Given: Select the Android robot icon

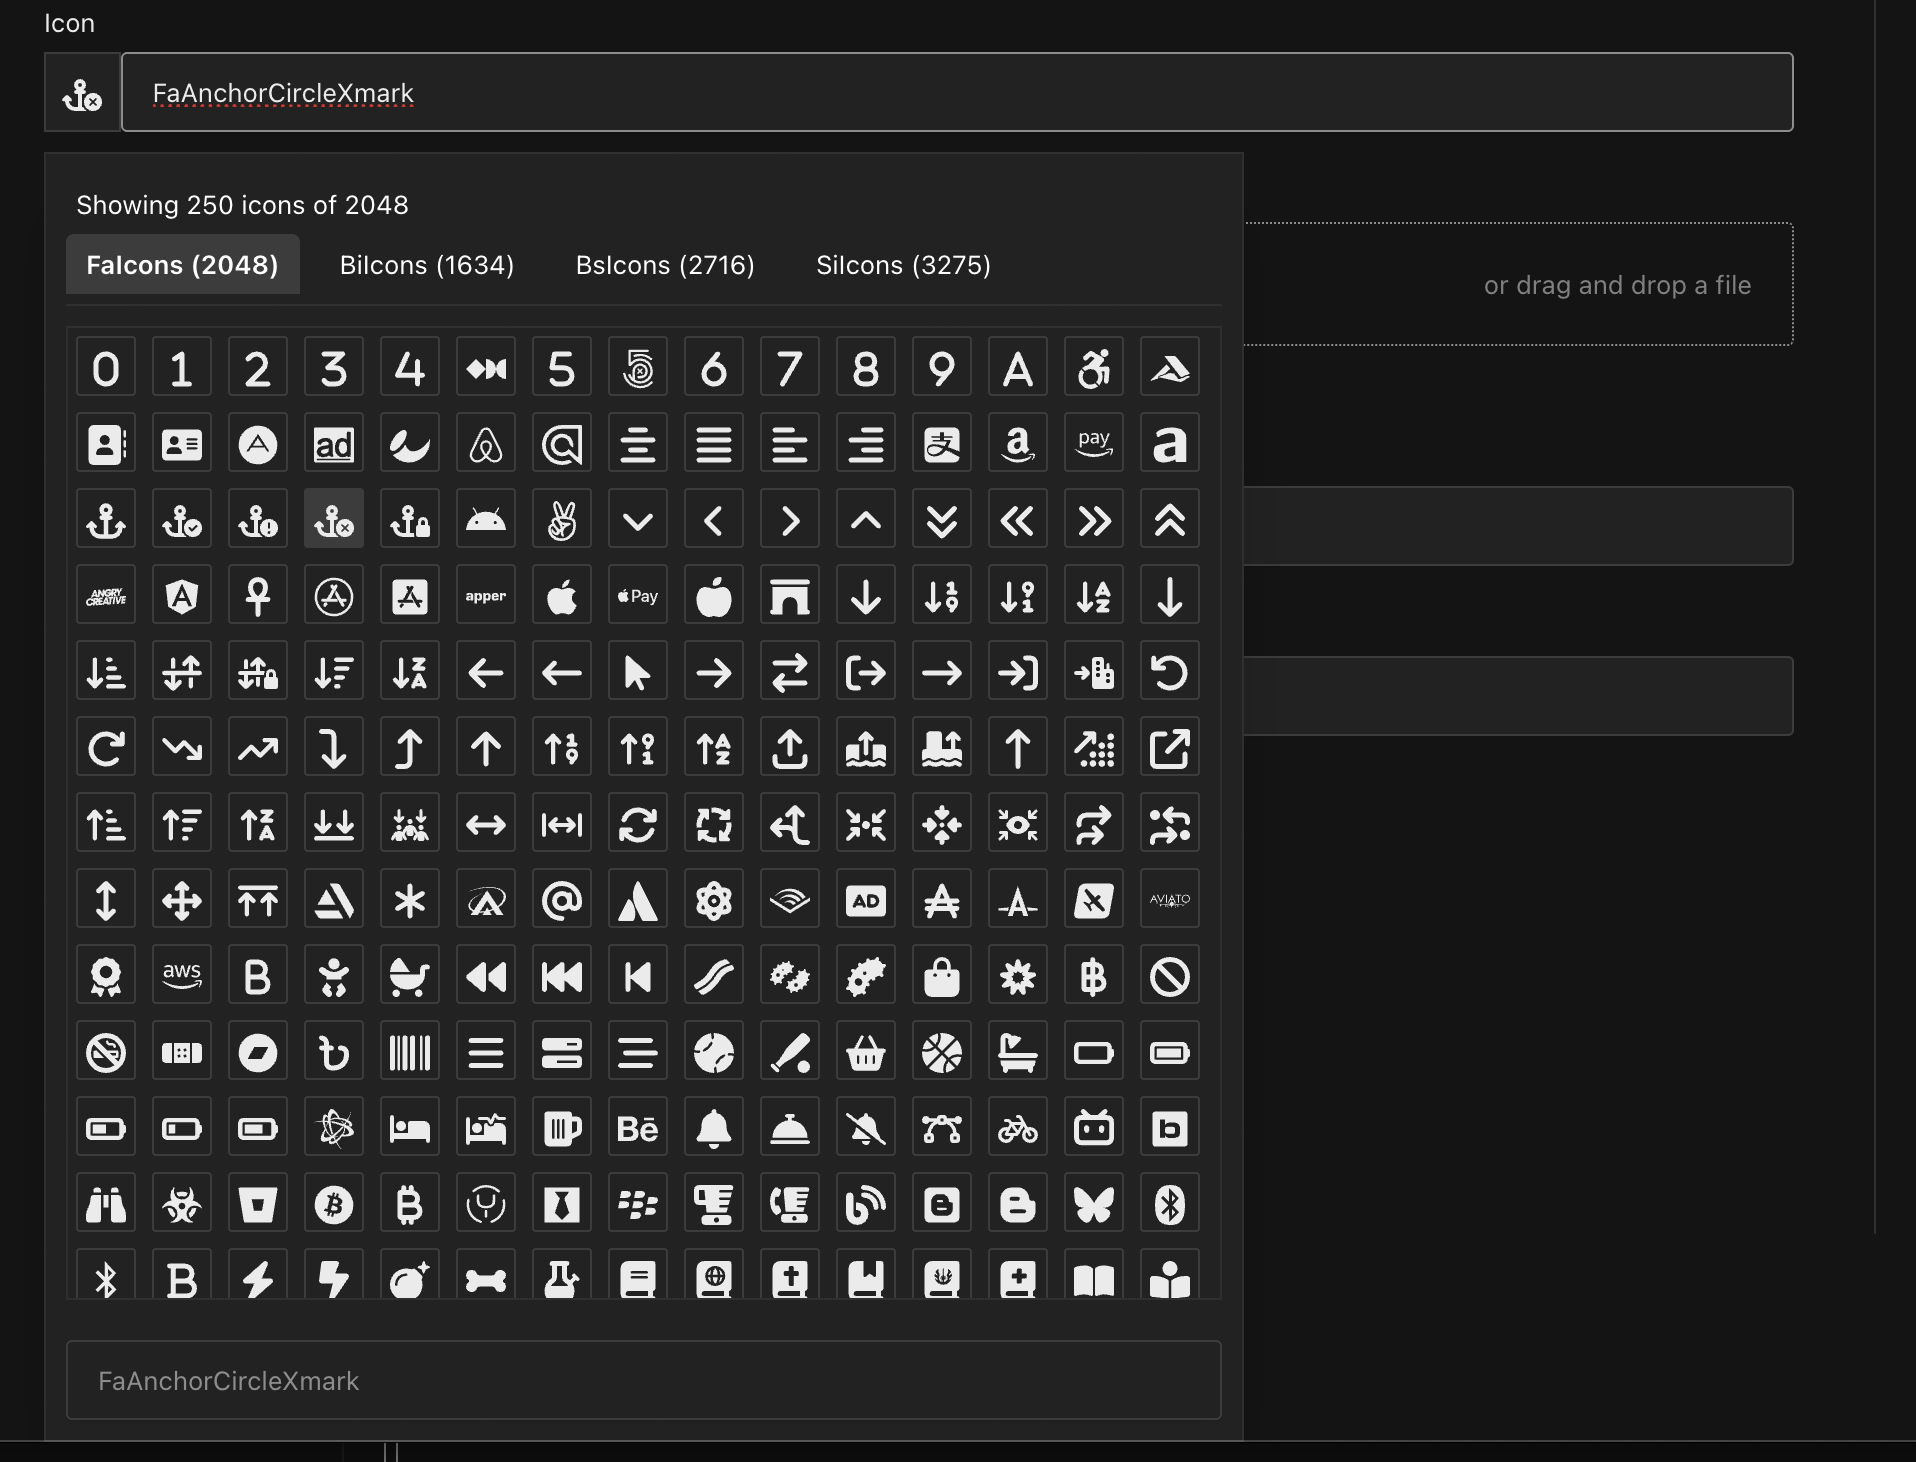Looking at the screenshot, I should 485,519.
